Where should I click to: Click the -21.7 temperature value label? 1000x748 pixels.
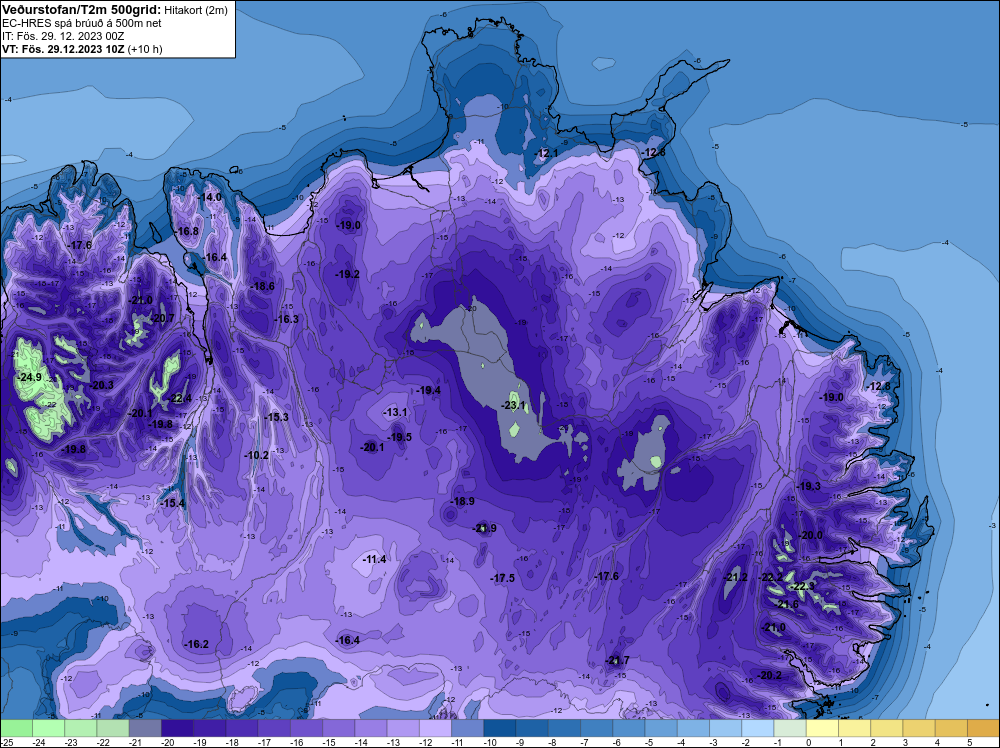(617, 660)
